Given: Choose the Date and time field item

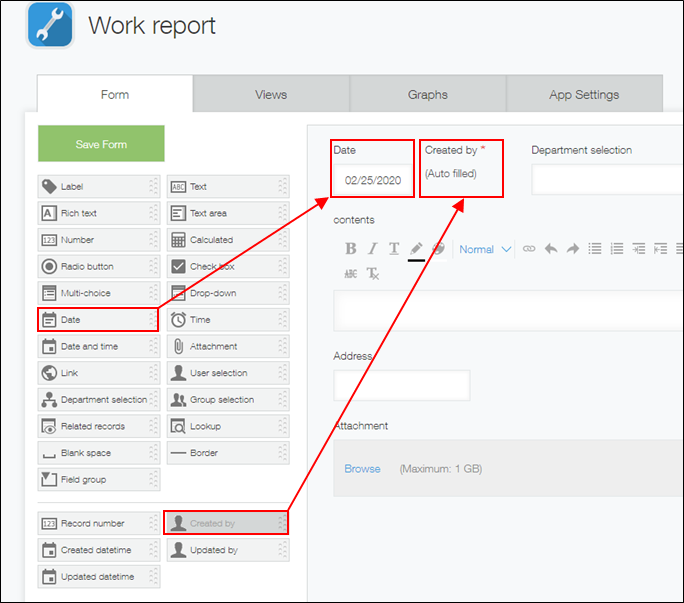Looking at the screenshot, I should (x=99, y=346).
